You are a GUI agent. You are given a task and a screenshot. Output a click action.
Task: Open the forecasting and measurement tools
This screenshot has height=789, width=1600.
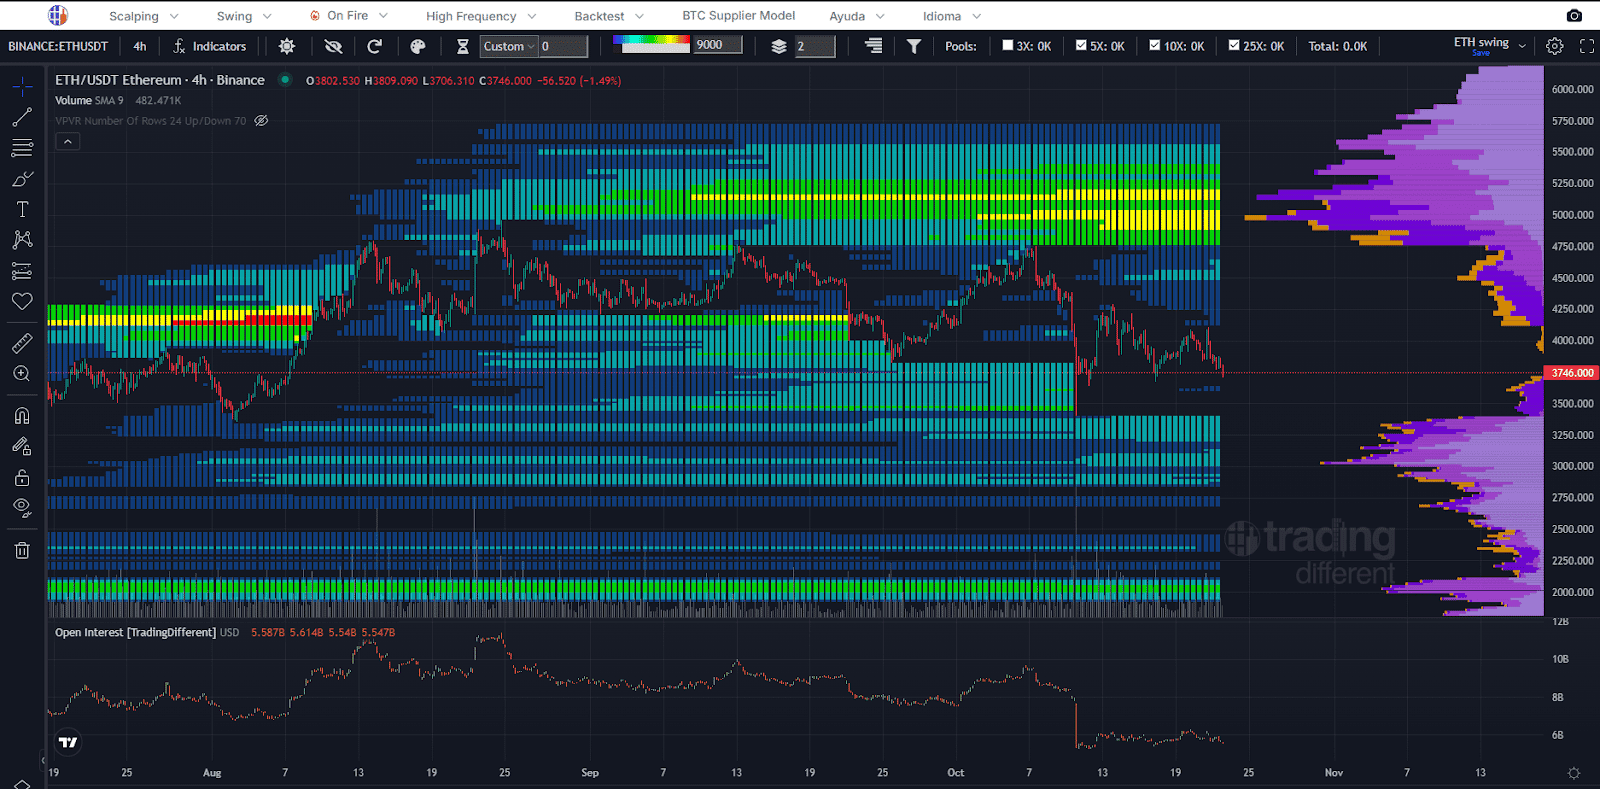point(22,271)
